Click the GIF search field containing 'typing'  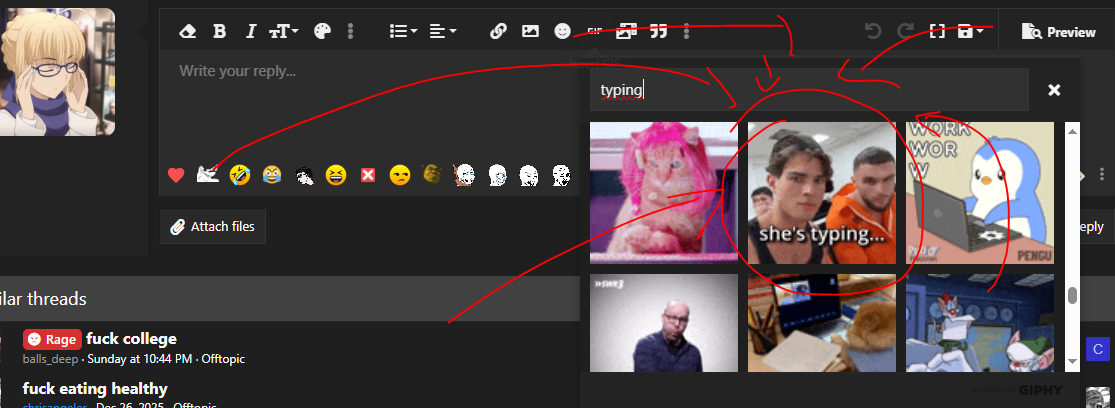808,90
